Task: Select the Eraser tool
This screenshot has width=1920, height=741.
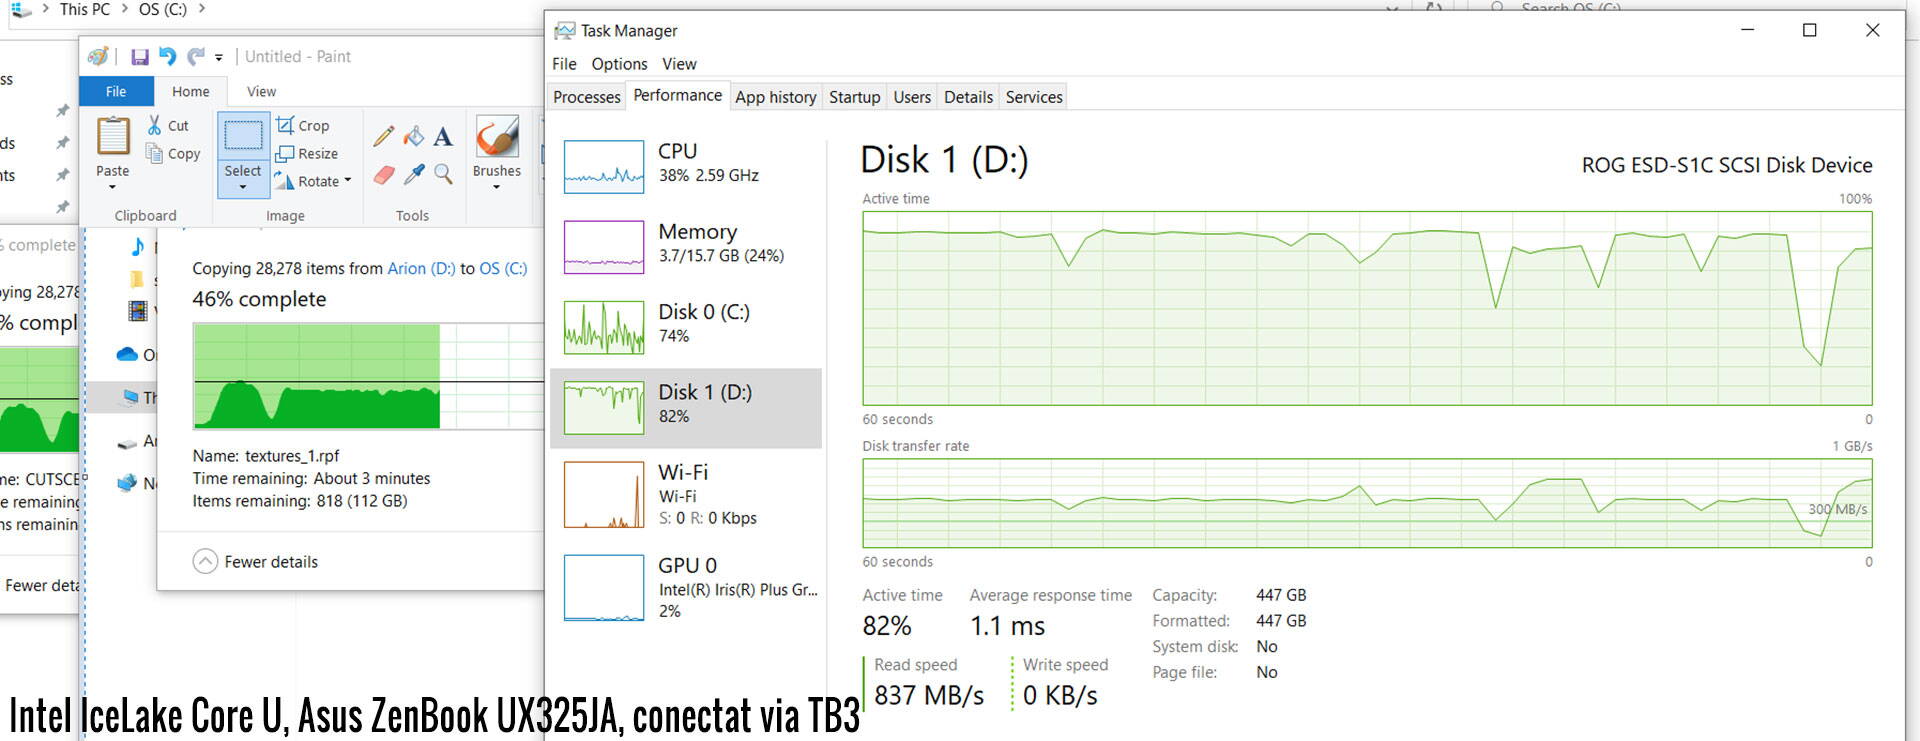Action: tap(384, 175)
